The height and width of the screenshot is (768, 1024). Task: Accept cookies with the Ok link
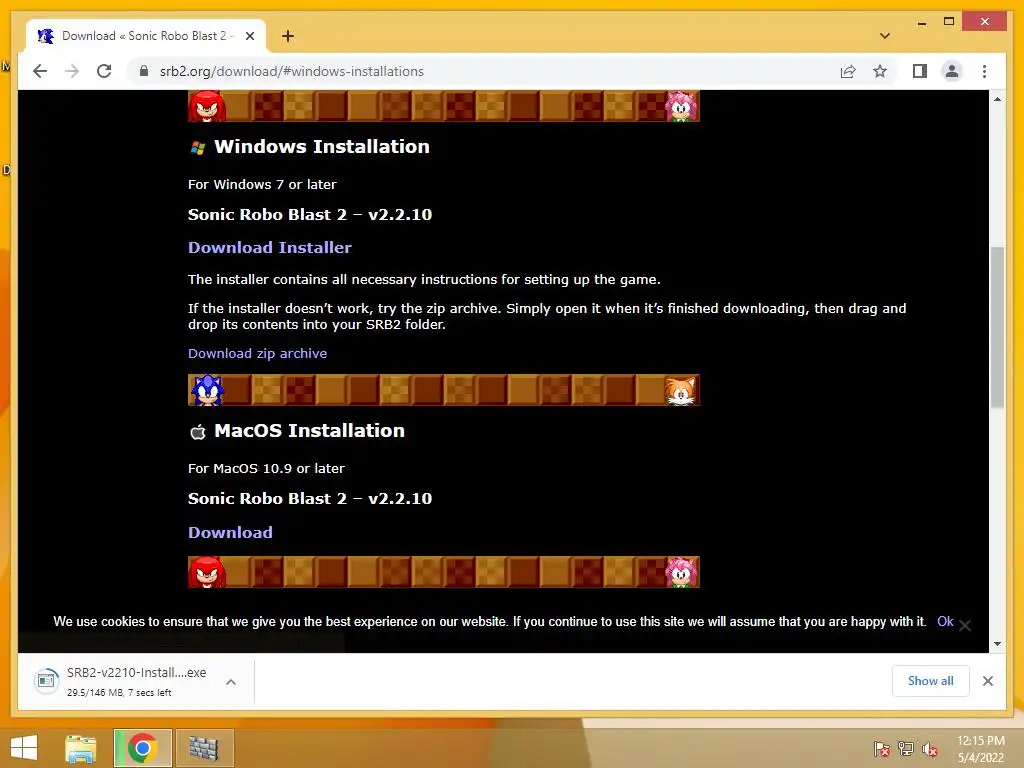point(945,622)
